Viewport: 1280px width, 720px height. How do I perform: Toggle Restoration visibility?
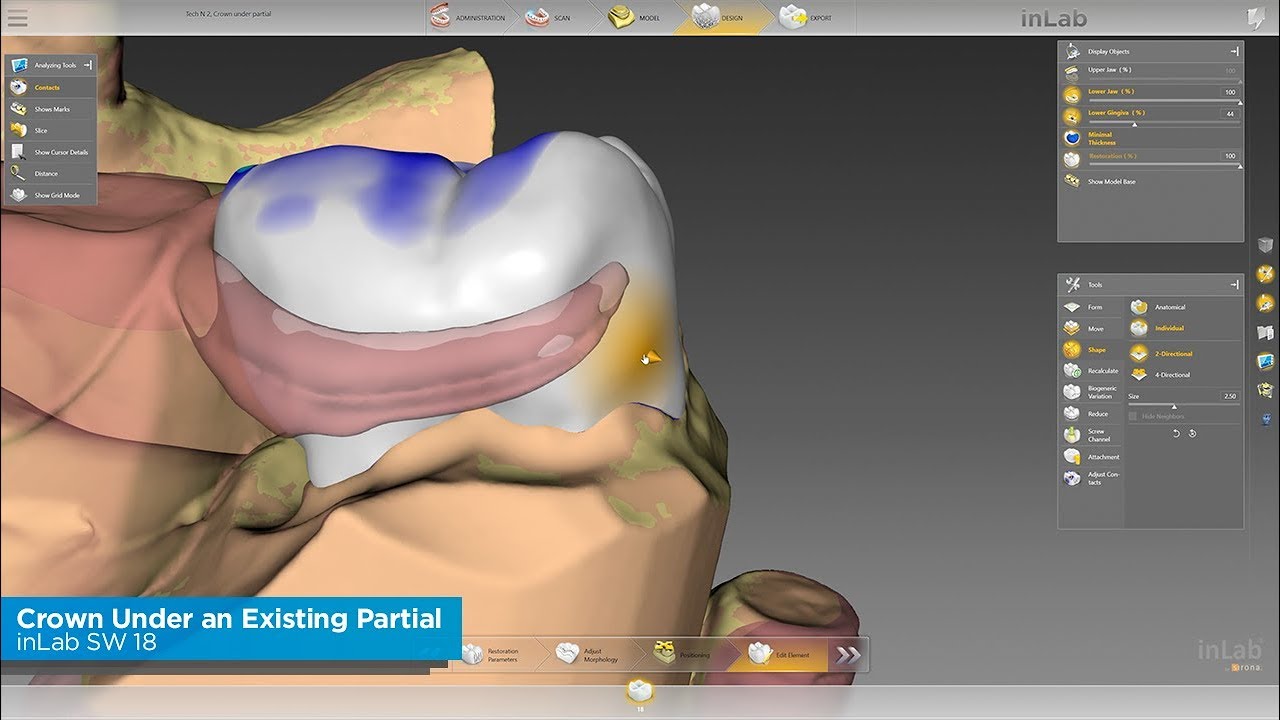click(1071, 159)
